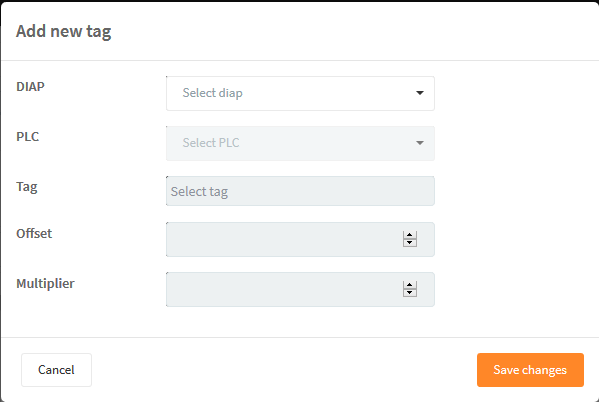Click the Multiplier field label
This screenshot has width=599, height=402.
[x=45, y=284]
